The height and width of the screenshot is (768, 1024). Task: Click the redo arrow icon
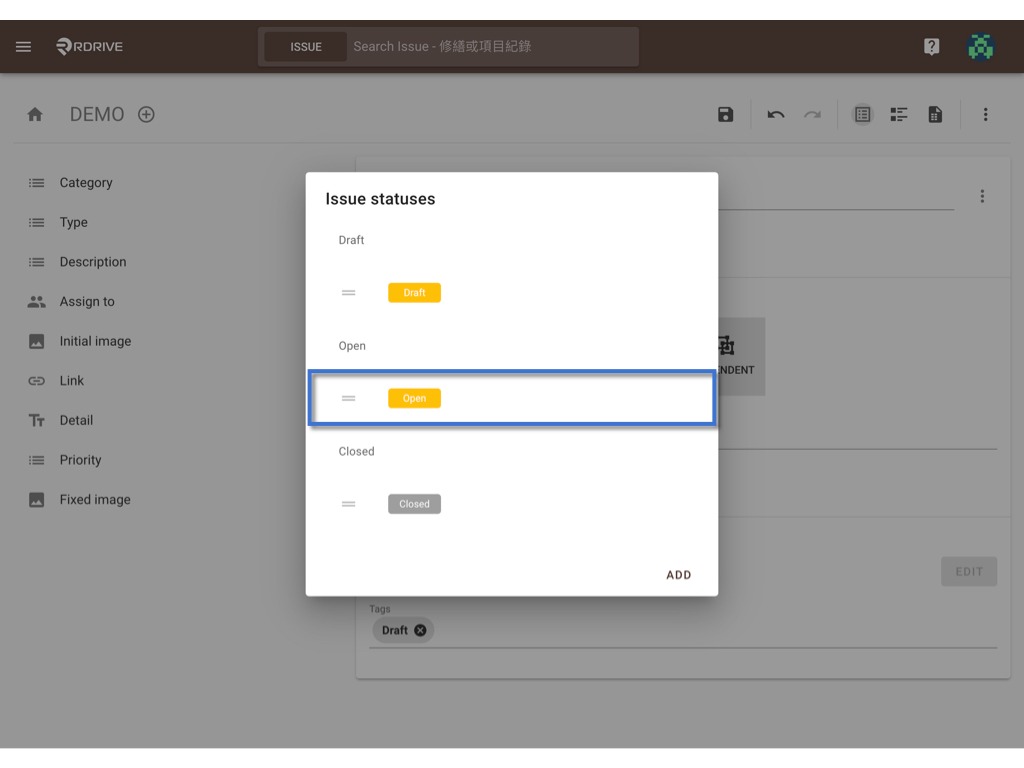[812, 114]
